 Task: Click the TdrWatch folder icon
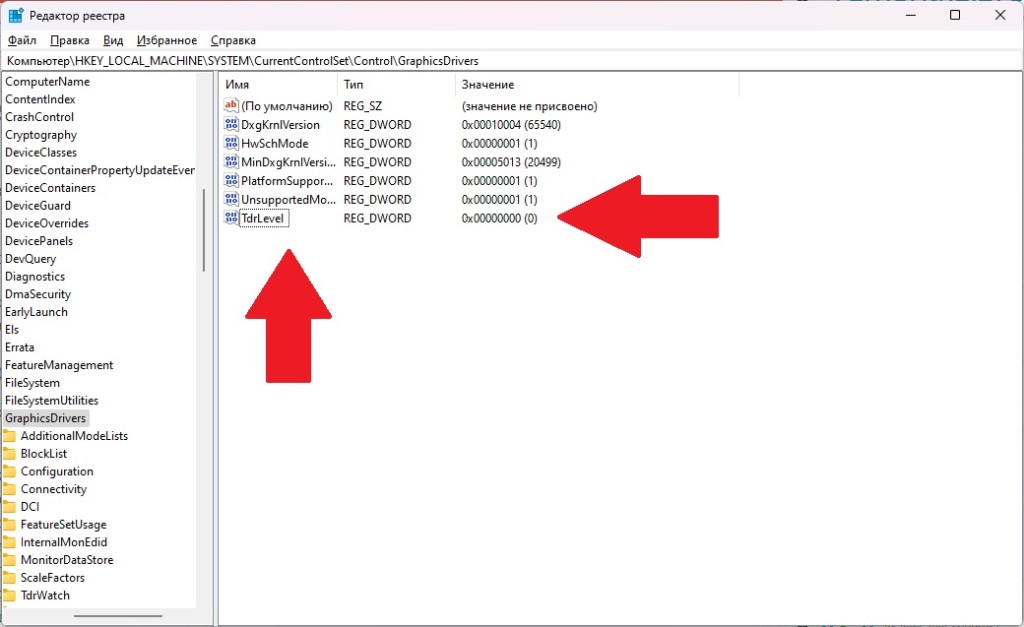[x=9, y=595]
